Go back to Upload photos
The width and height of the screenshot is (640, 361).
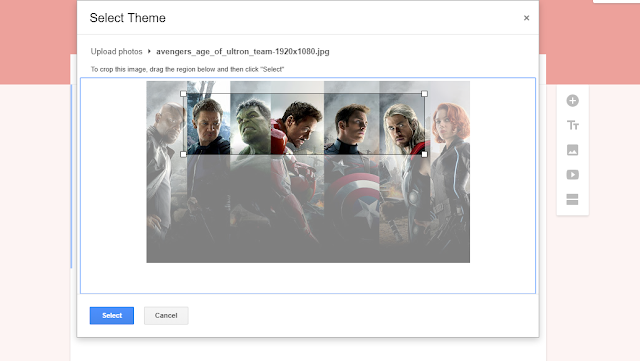point(116,51)
